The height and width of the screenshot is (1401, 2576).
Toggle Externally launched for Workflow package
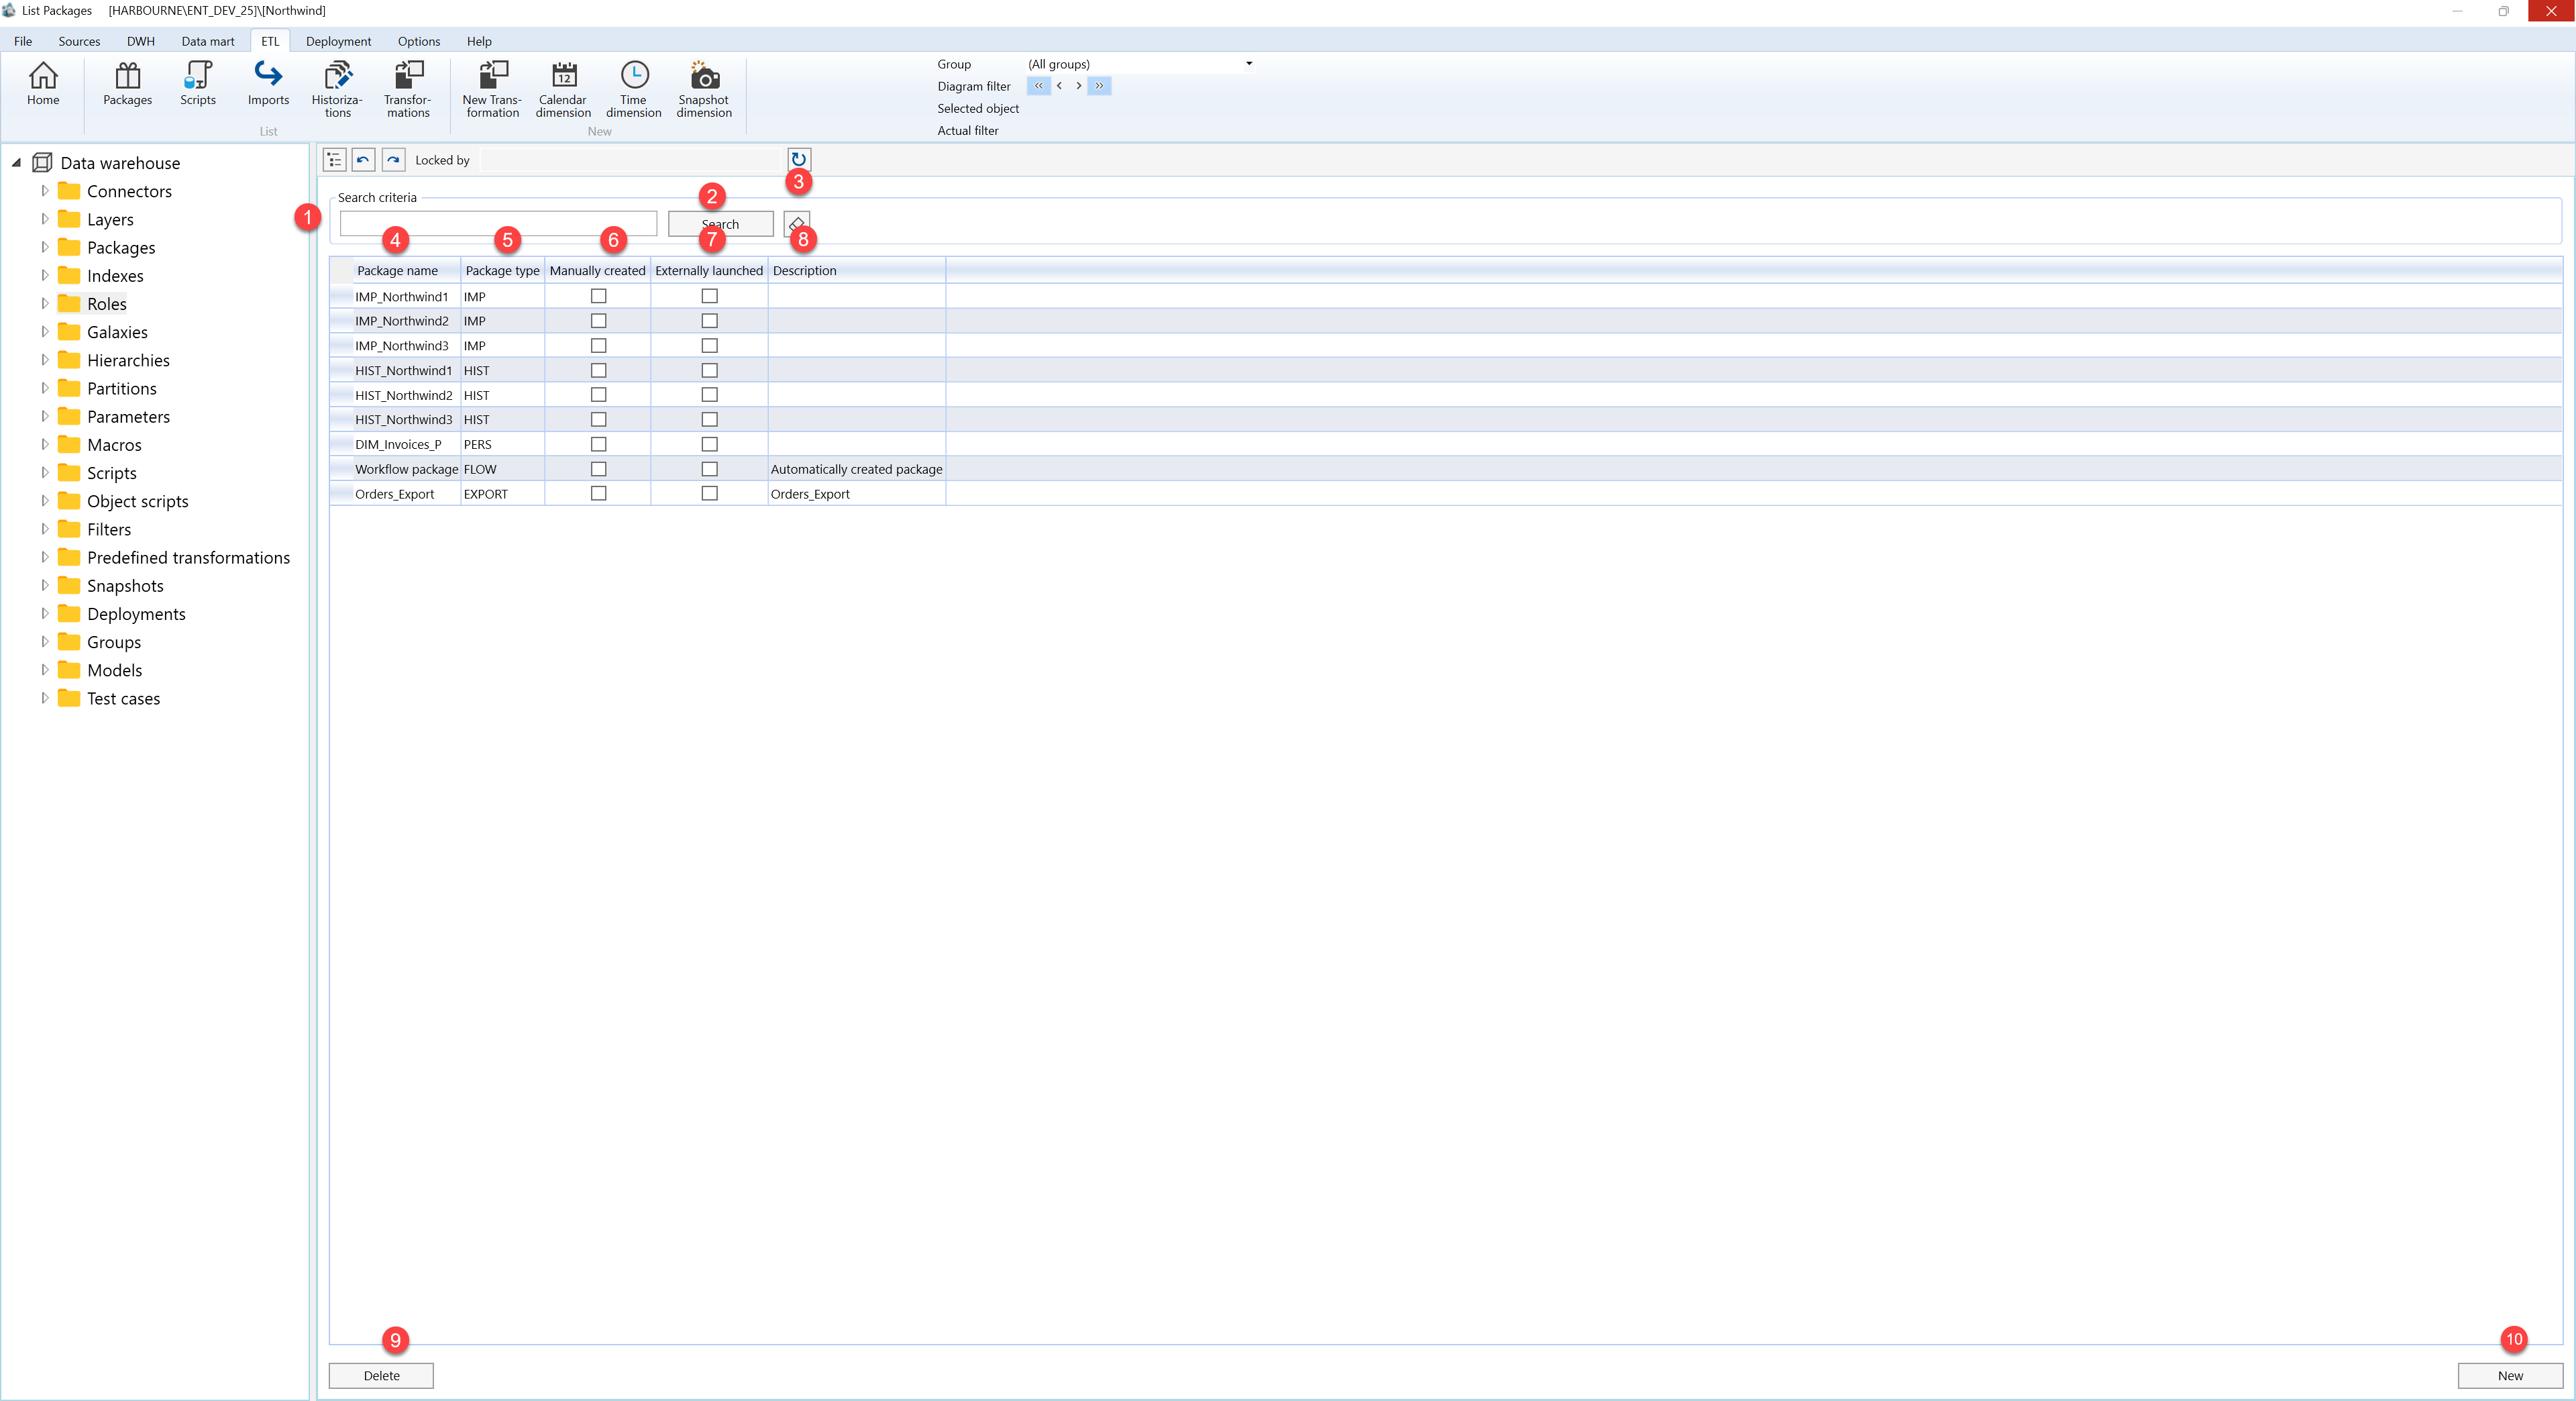[709, 469]
